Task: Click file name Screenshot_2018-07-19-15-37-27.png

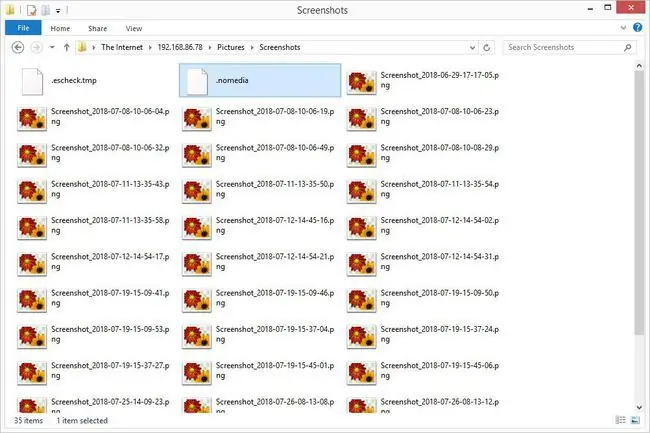Action: [110, 370]
